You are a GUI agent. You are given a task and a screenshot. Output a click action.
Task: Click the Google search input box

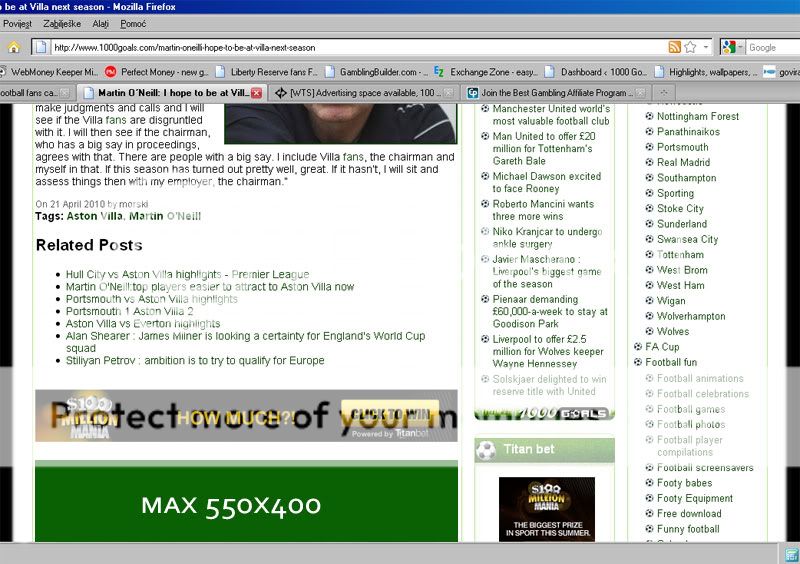(x=773, y=47)
